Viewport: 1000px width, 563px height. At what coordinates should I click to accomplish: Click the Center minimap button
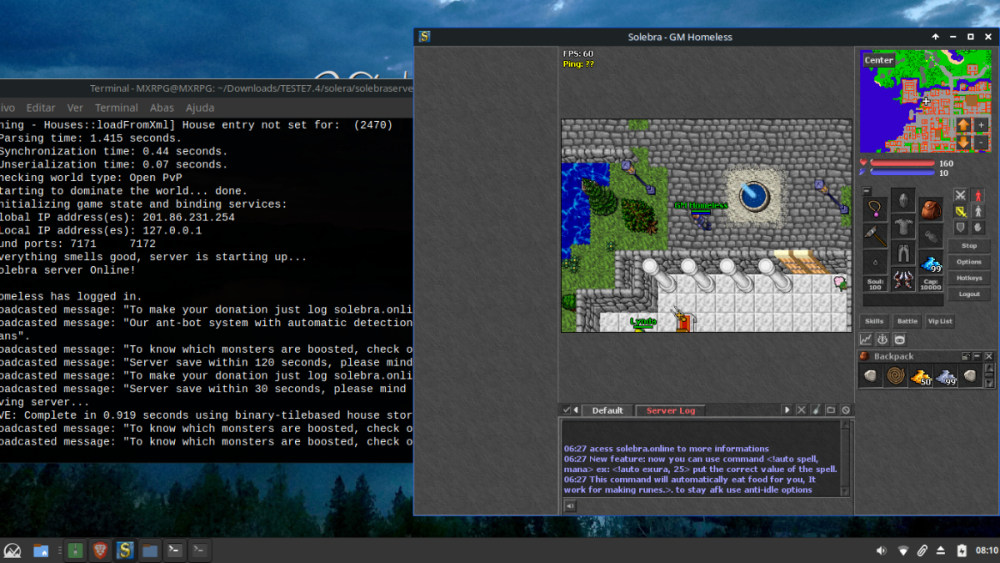(x=879, y=60)
